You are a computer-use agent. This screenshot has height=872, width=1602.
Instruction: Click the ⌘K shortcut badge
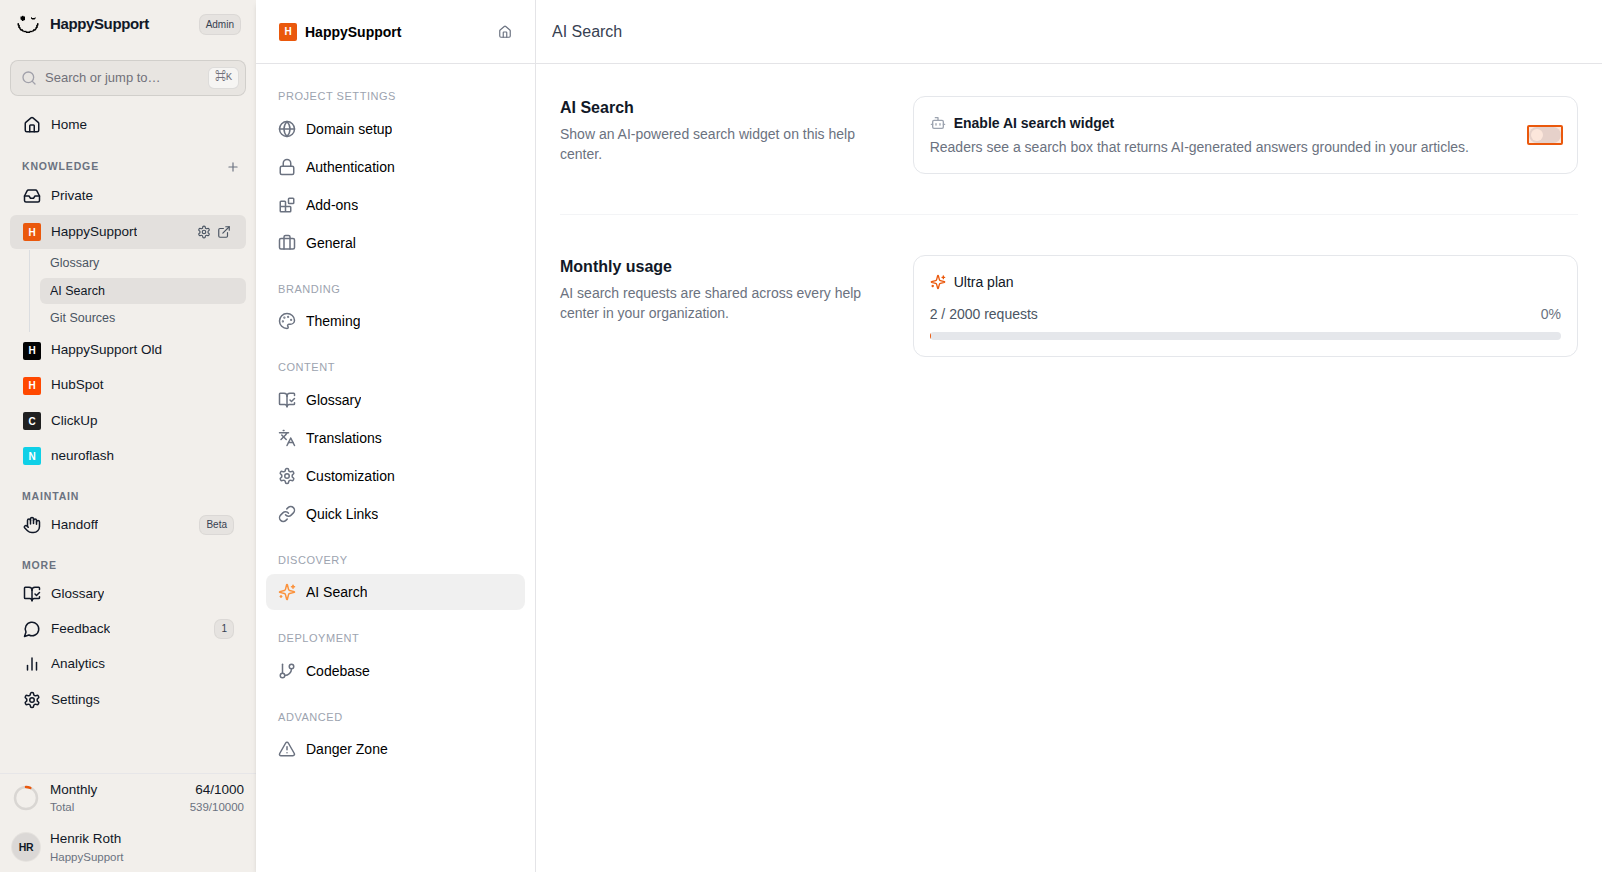223,77
